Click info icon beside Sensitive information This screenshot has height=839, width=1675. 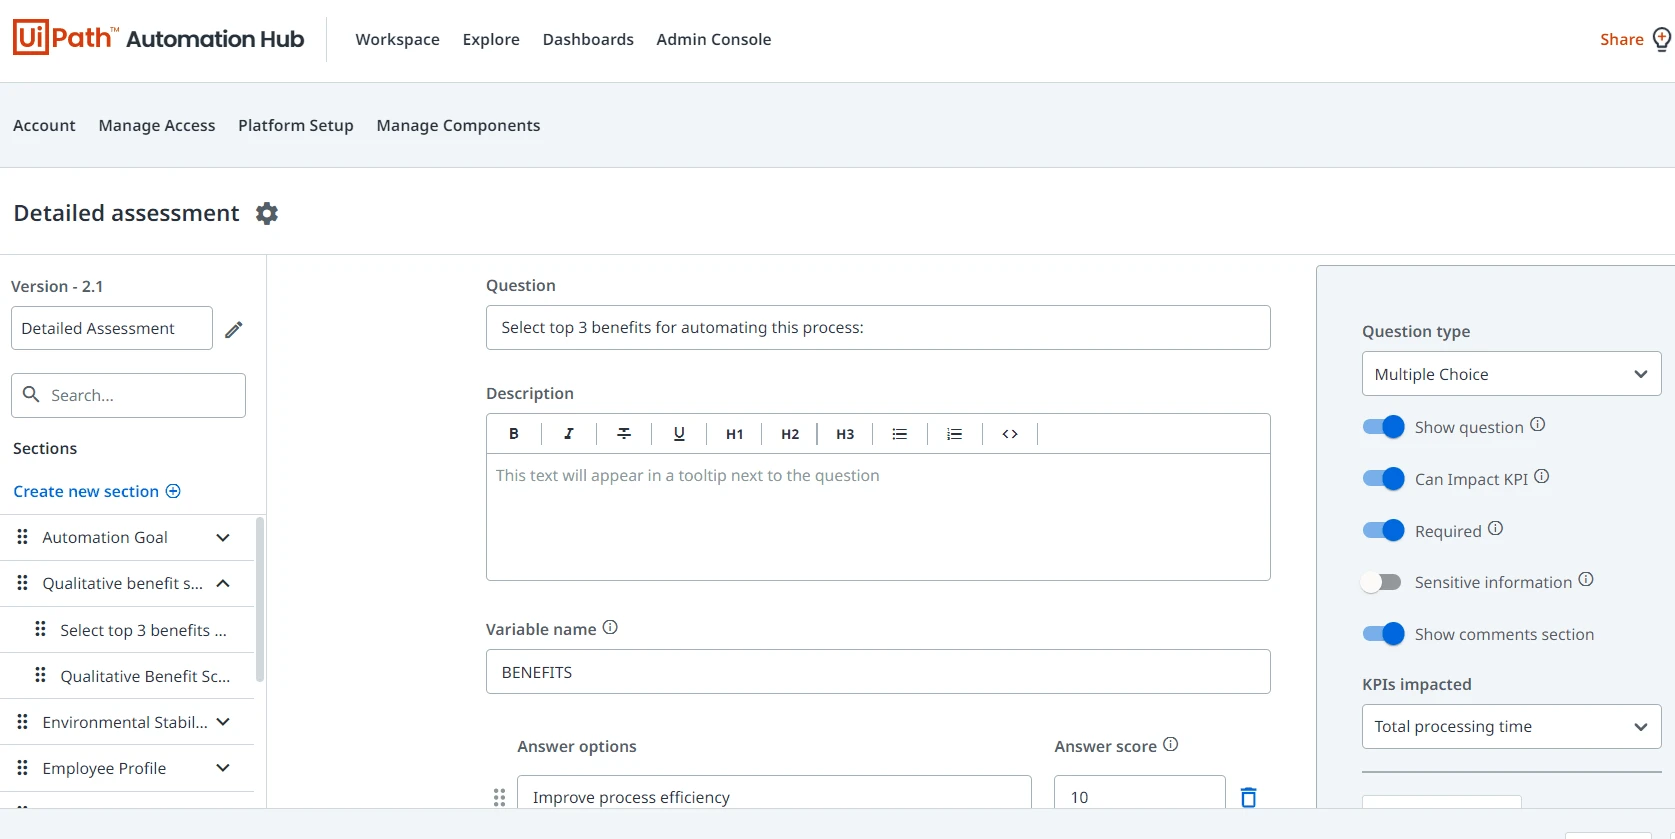pyautogui.click(x=1586, y=580)
